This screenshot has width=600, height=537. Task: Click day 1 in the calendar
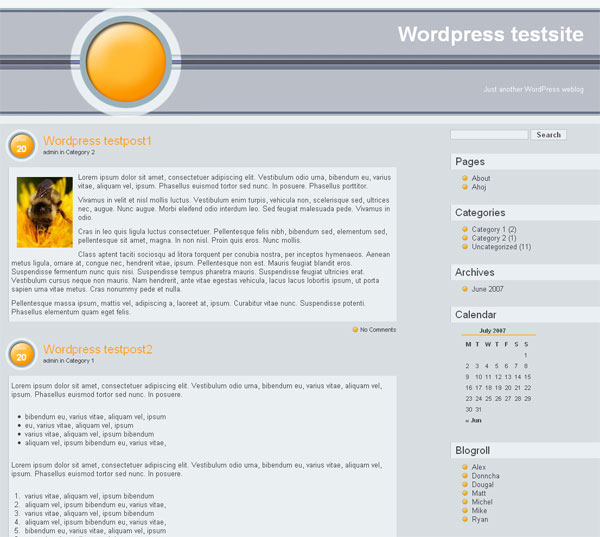pos(526,355)
